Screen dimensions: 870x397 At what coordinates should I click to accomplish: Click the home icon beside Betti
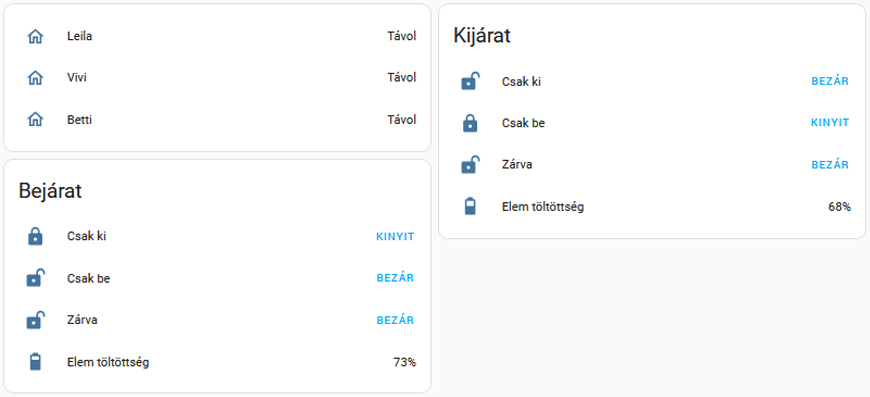(35, 120)
